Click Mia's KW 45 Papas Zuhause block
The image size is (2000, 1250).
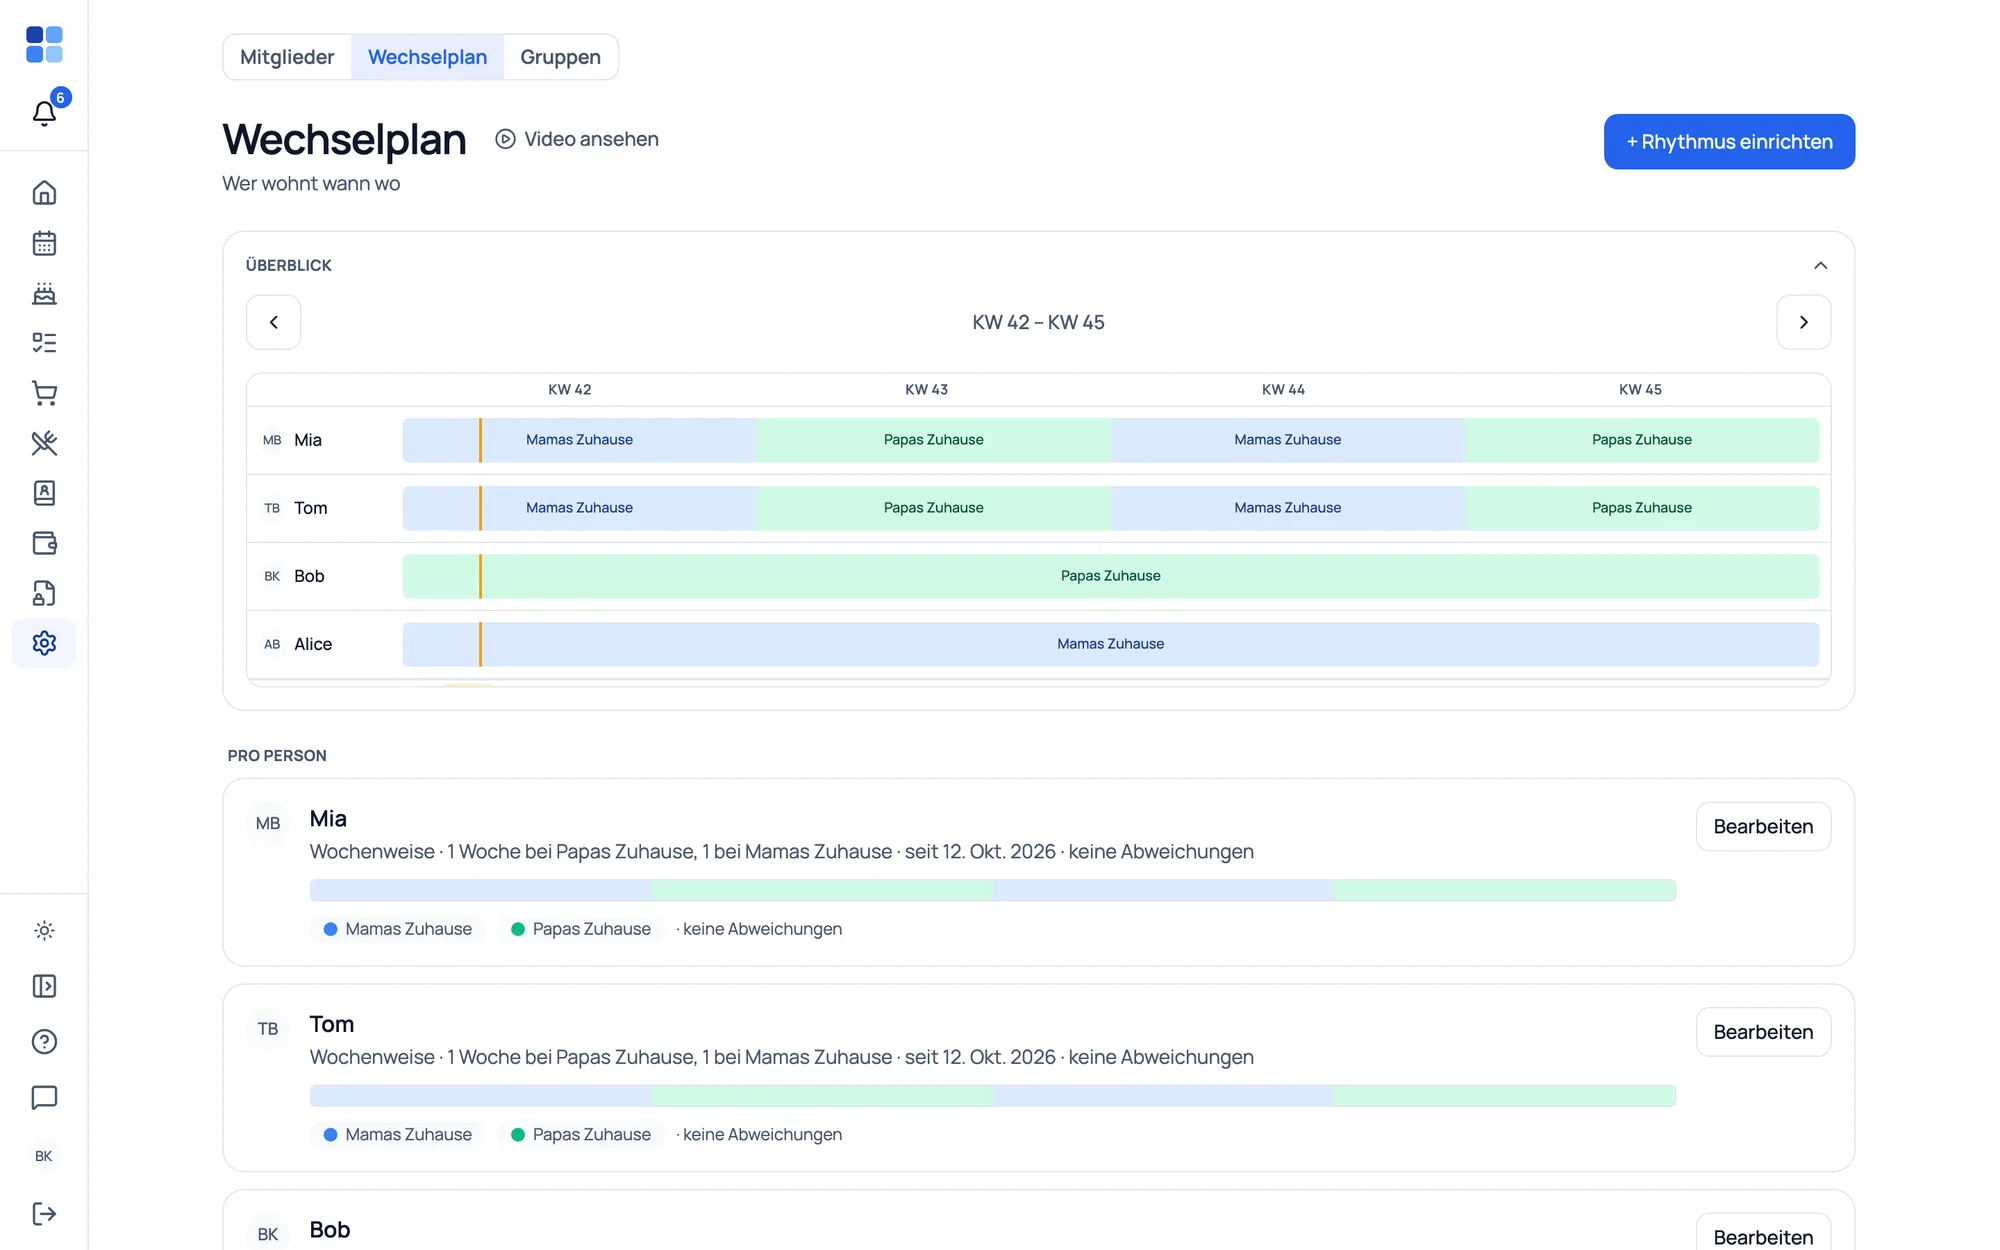(1642, 440)
